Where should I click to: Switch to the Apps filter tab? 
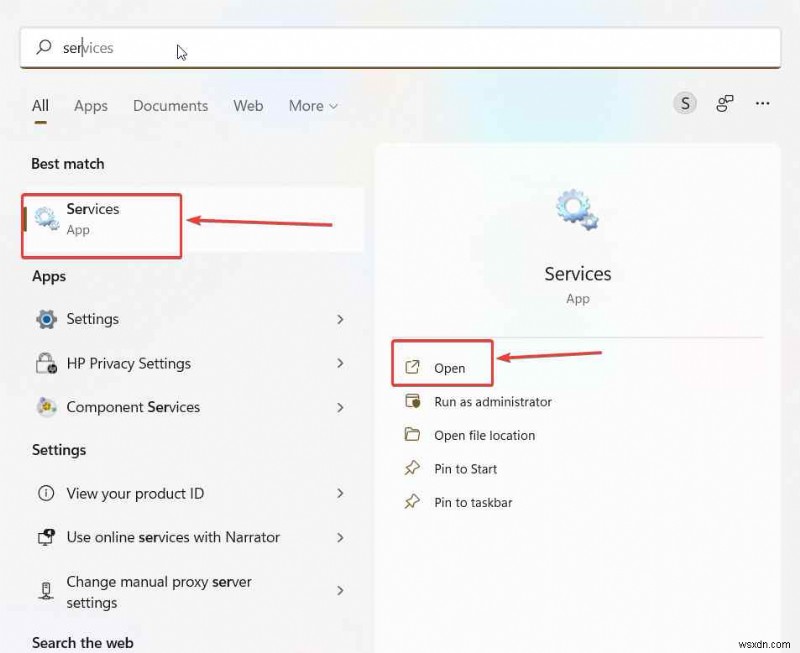point(91,106)
